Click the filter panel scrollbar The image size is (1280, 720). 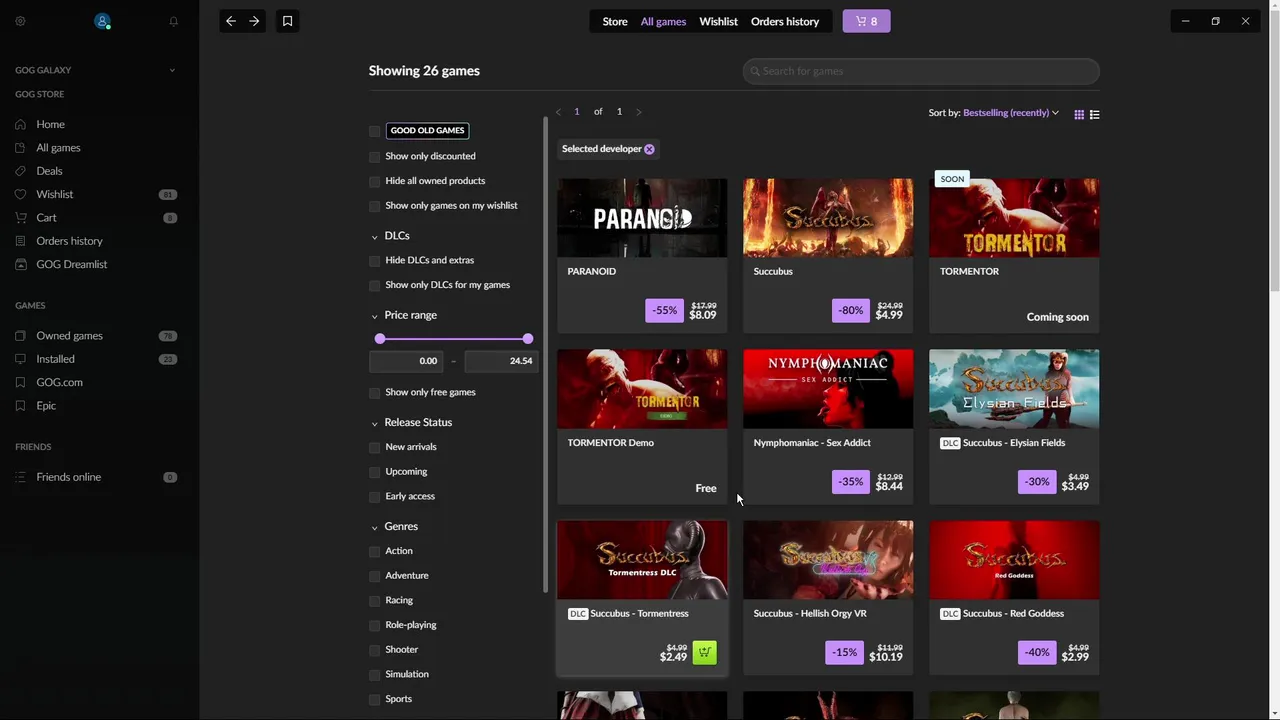pyautogui.click(x=545, y=353)
